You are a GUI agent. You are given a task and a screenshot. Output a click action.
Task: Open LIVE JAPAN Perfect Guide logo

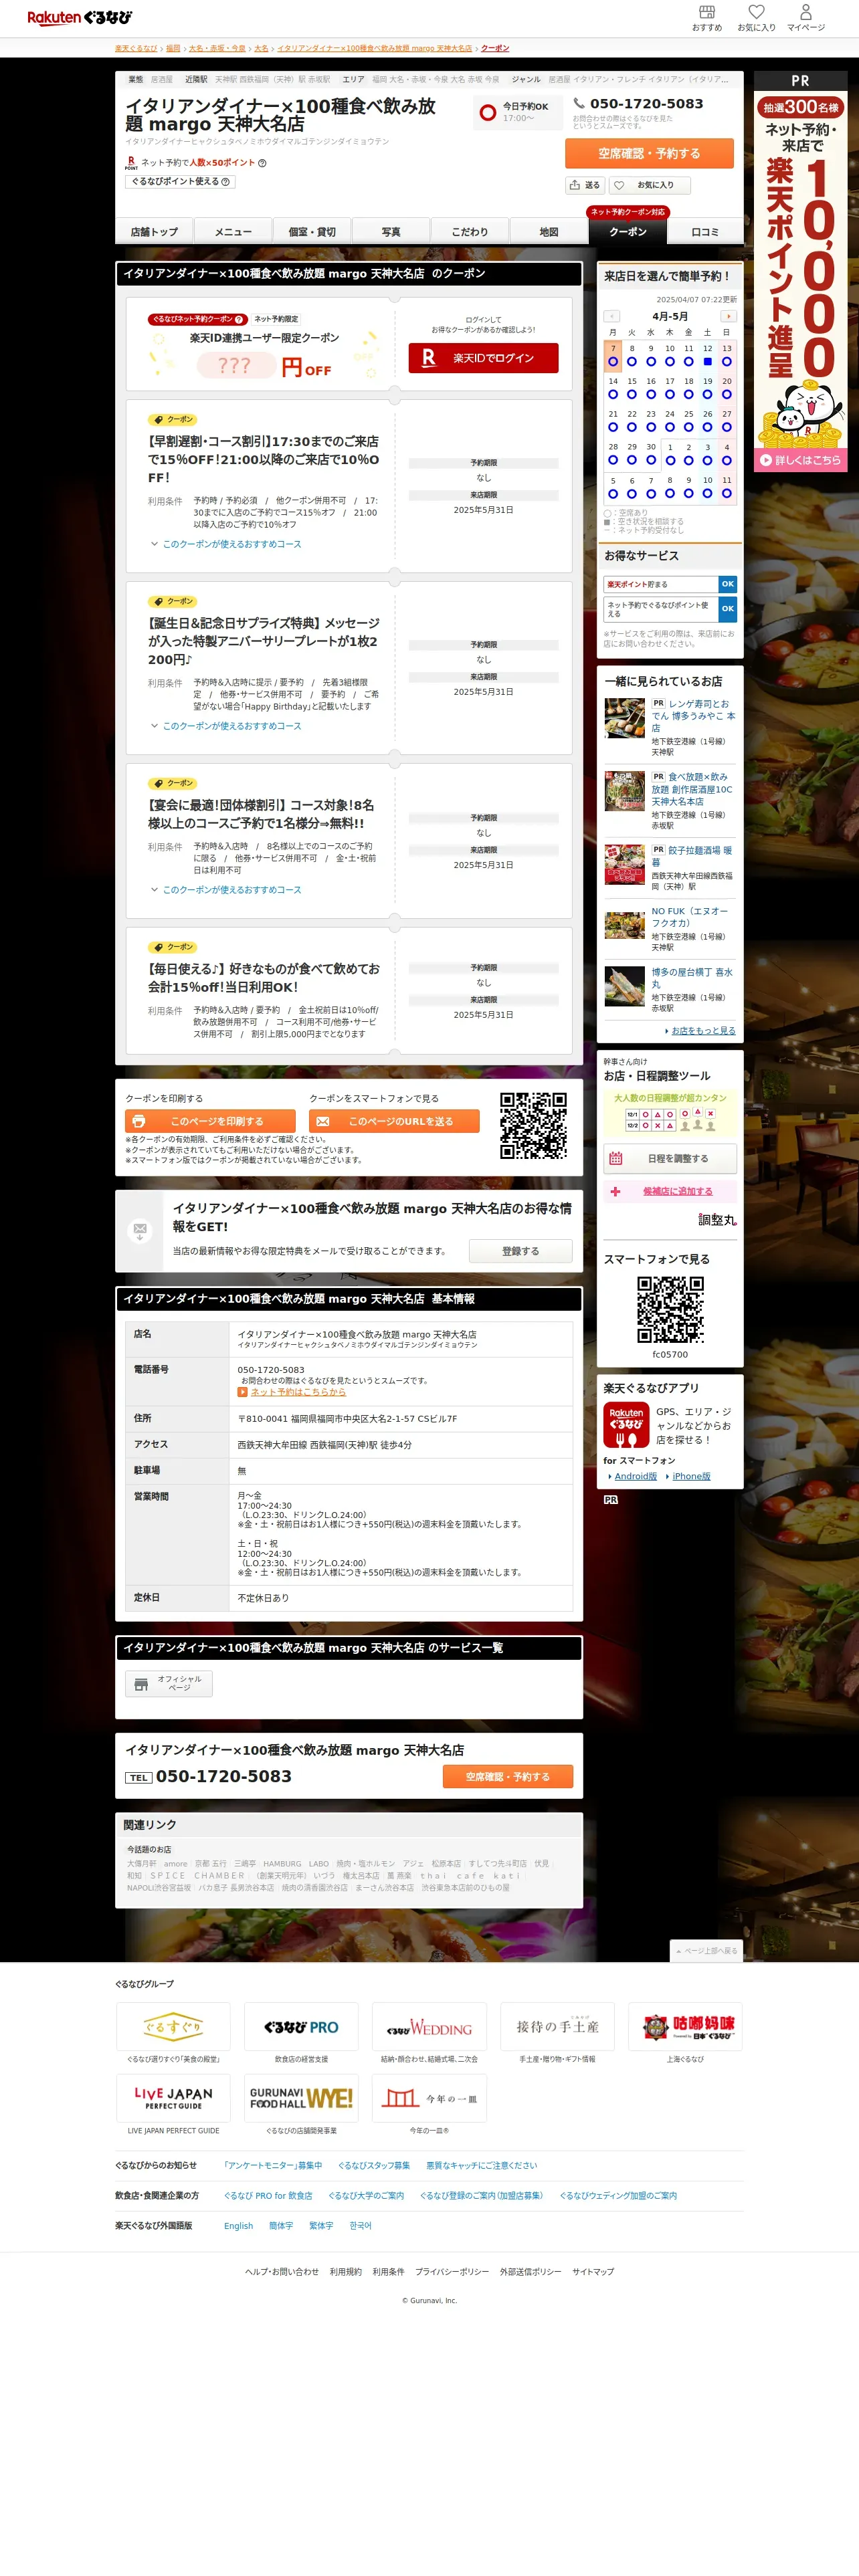[173, 2098]
